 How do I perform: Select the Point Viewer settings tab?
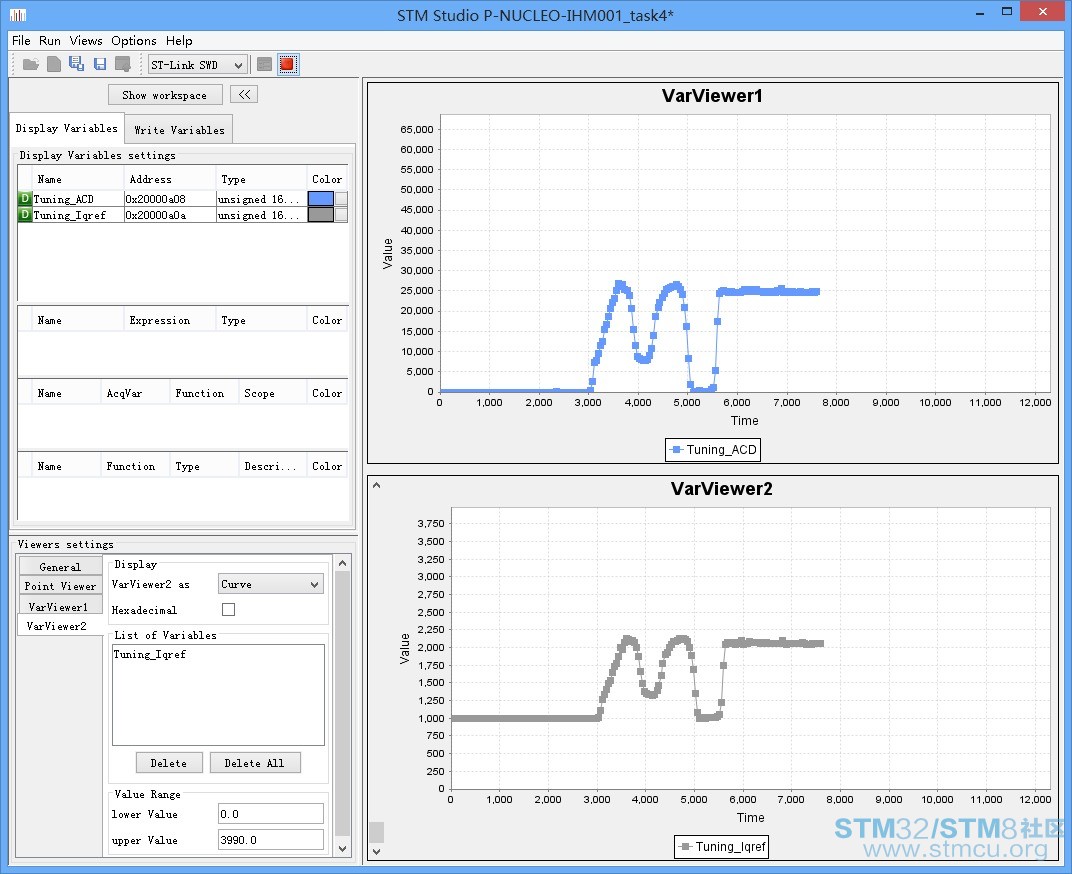tap(60, 586)
